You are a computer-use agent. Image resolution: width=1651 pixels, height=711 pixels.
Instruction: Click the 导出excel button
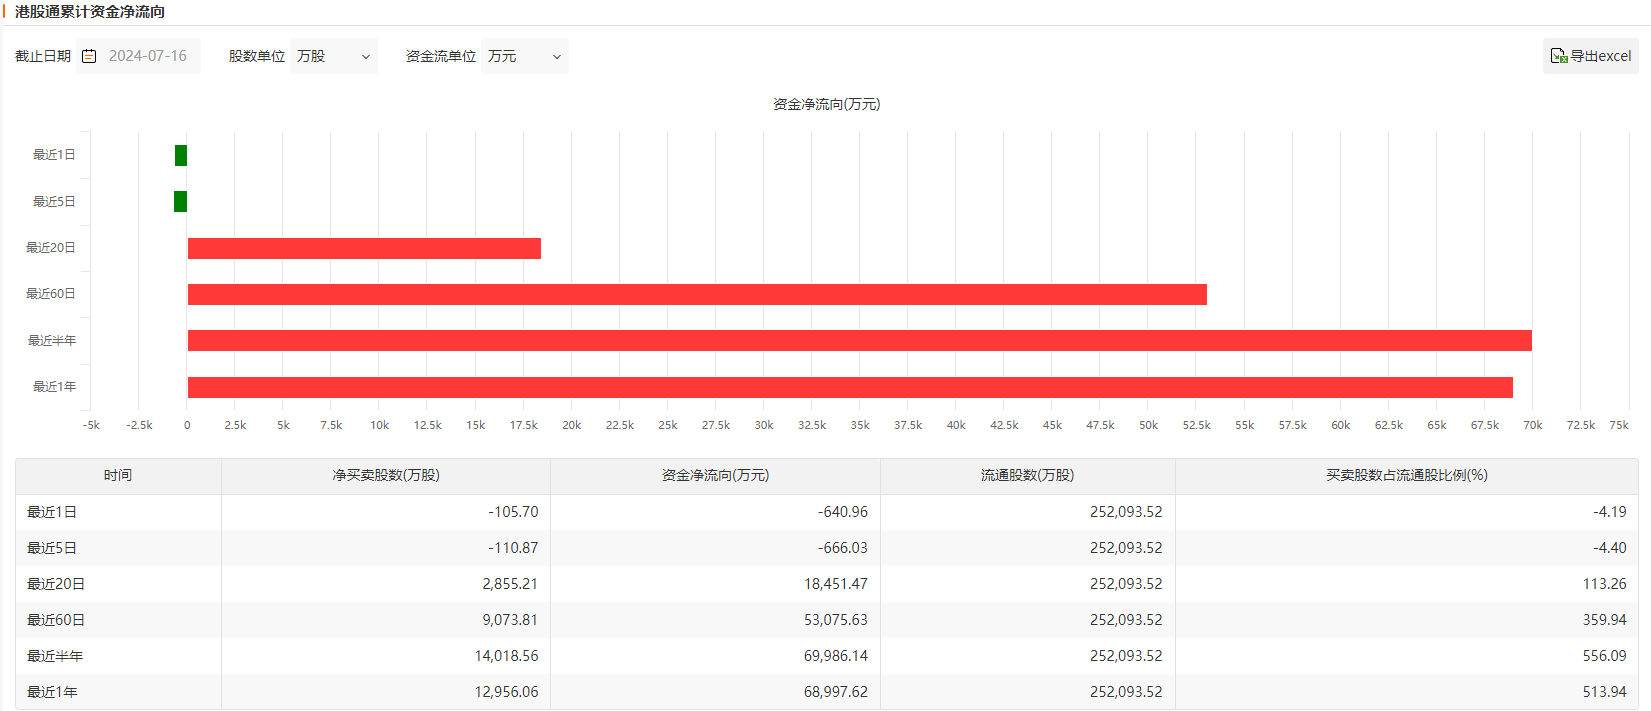pyautogui.click(x=1591, y=56)
